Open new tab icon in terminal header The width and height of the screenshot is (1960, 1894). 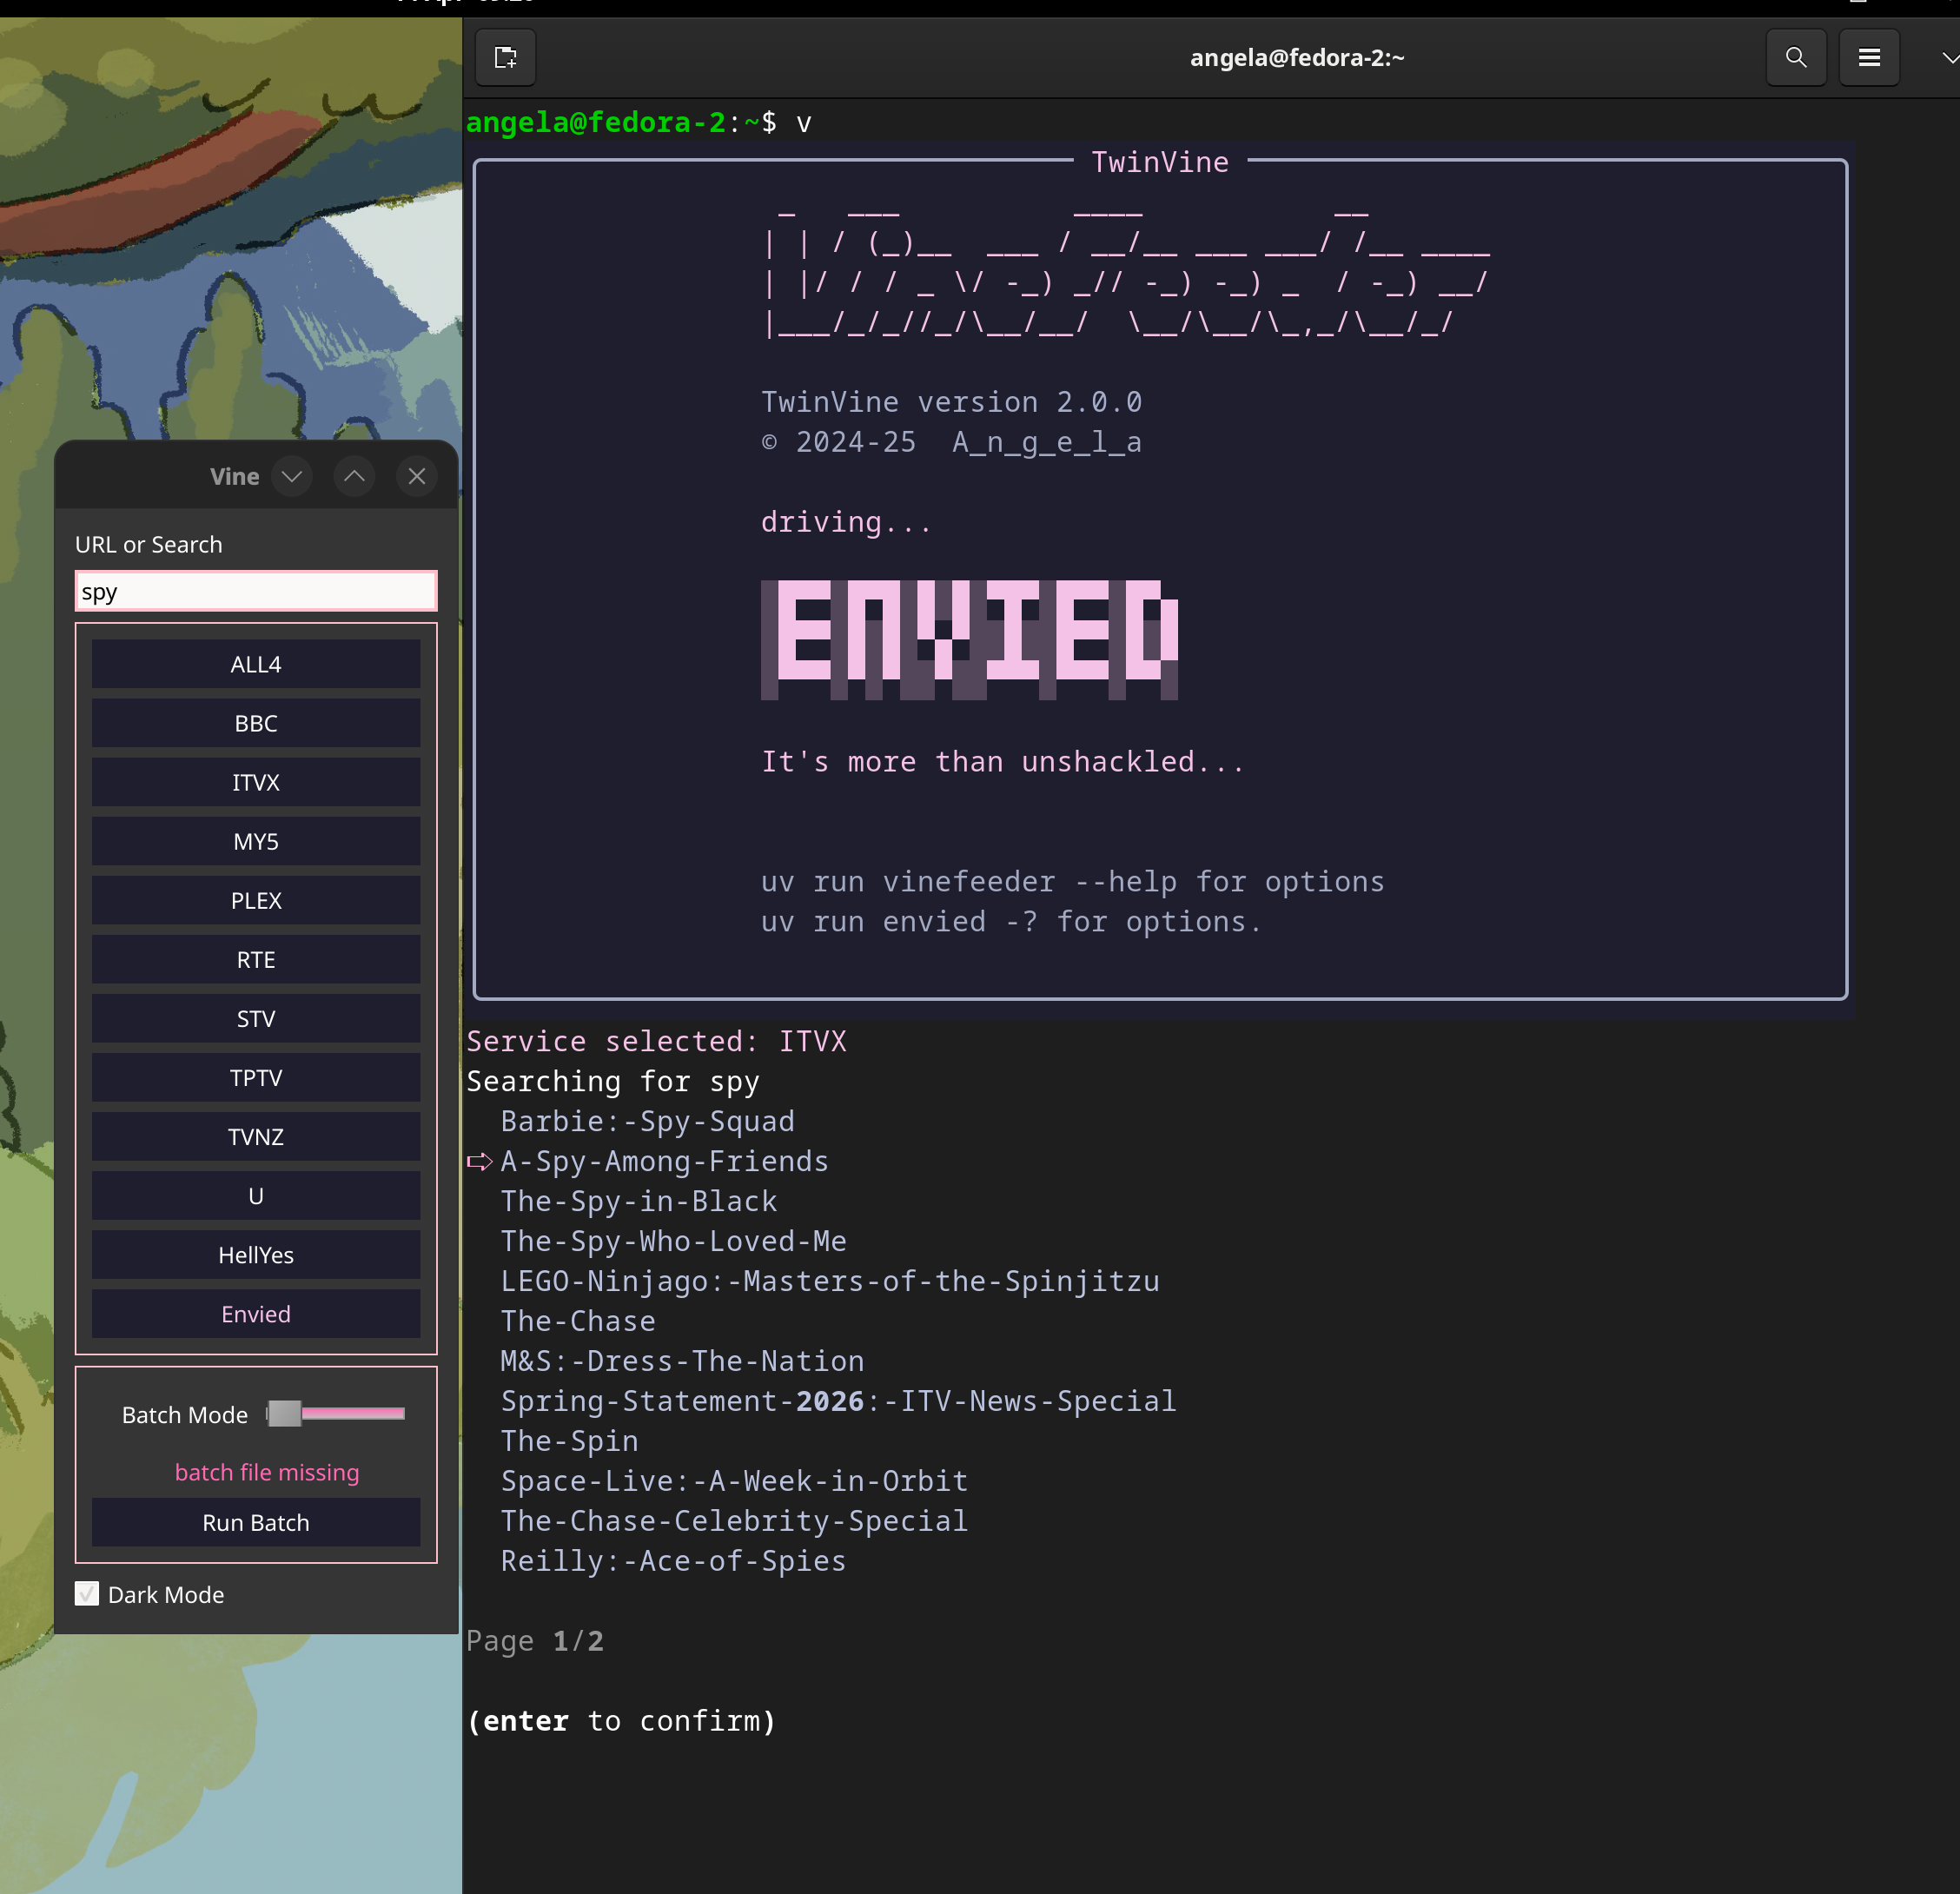[506, 58]
